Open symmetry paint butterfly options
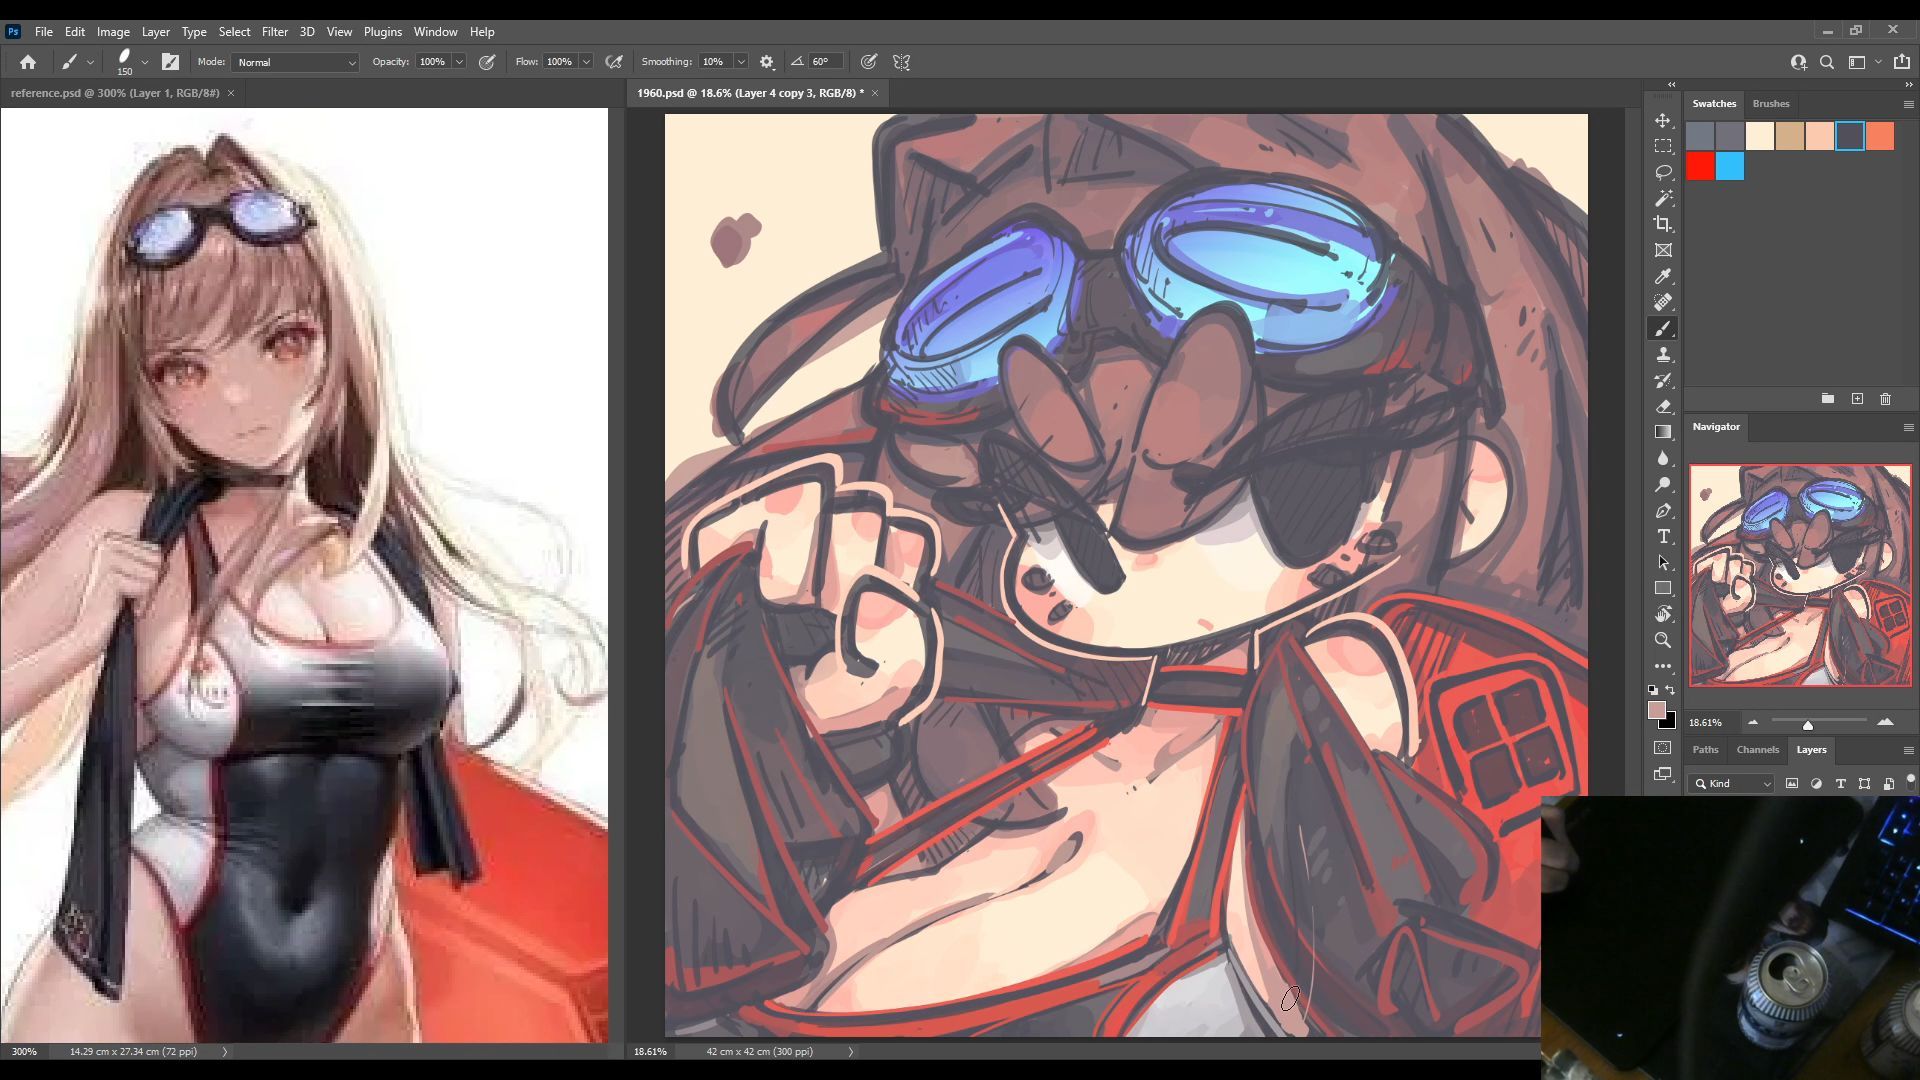This screenshot has width=1920, height=1080. (901, 62)
